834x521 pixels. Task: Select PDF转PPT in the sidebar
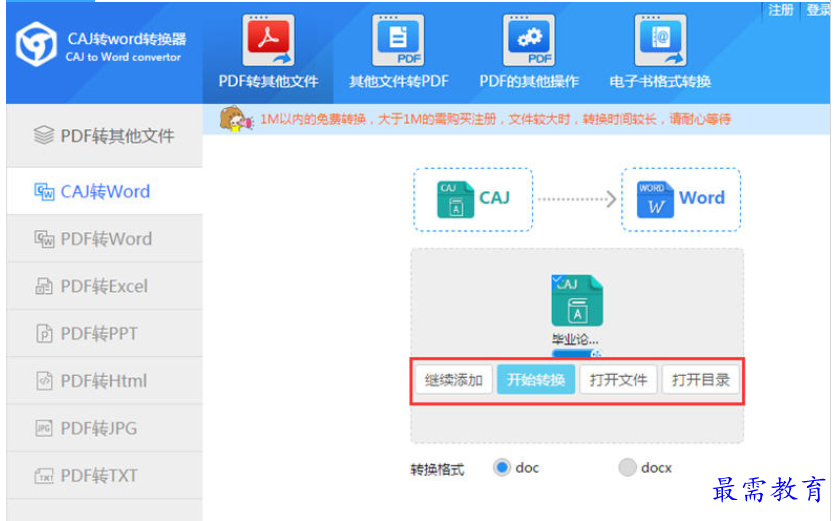[x=104, y=333]
